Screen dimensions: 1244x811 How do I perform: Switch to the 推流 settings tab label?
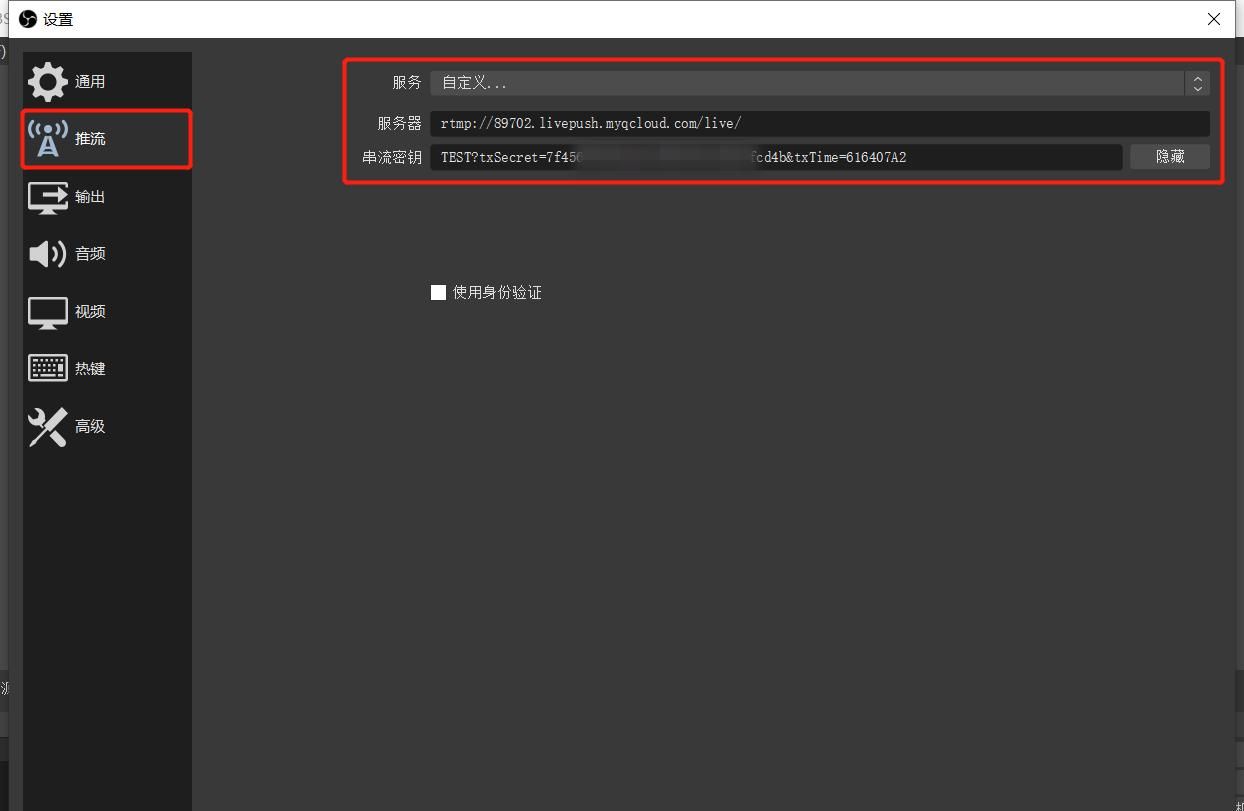[90, 139]
